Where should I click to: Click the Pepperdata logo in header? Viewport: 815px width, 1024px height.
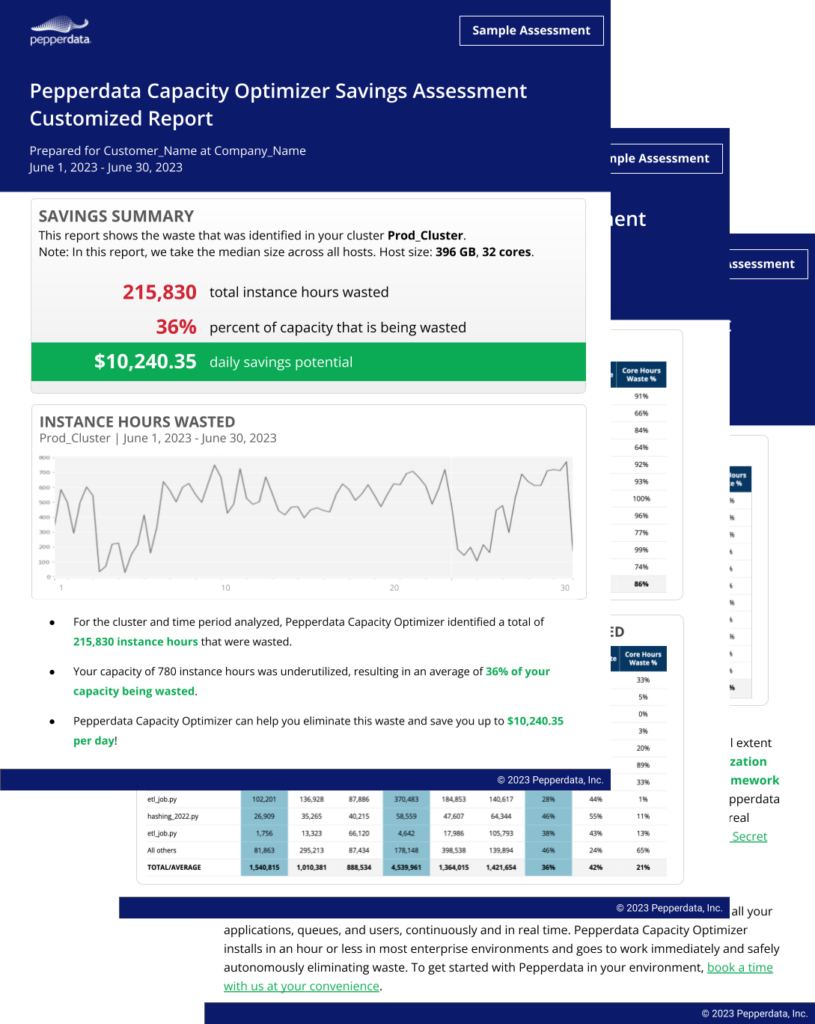click(x=61, y=30)
